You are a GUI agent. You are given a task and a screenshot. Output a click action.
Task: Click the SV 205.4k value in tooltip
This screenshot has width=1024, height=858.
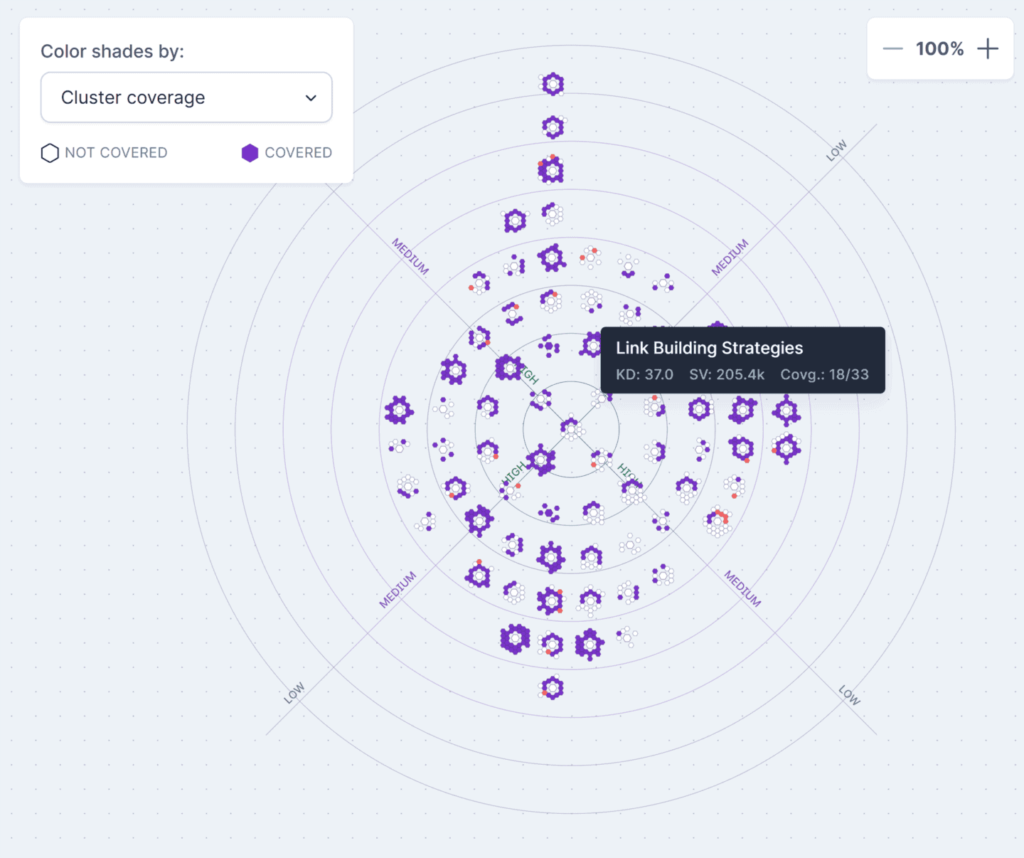(x=727, y=374)
